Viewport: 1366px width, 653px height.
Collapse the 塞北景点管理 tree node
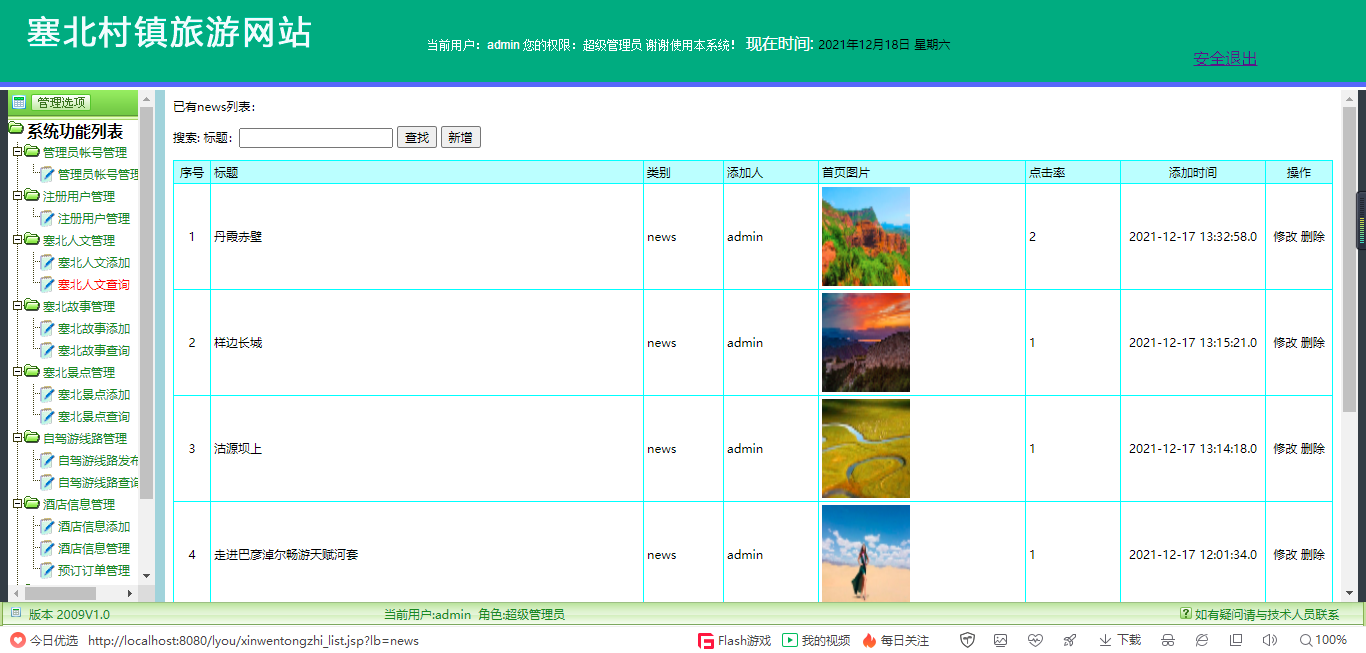[x=17, y=372]
